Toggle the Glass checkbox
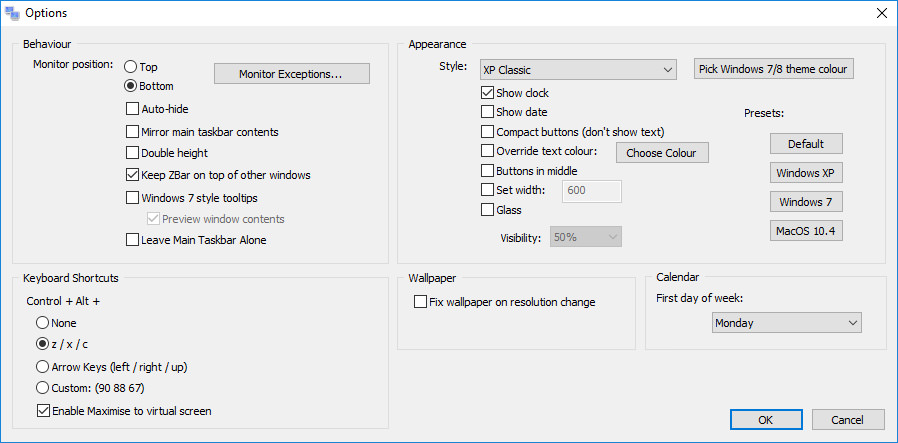898x443 pixels. (487, 209)
